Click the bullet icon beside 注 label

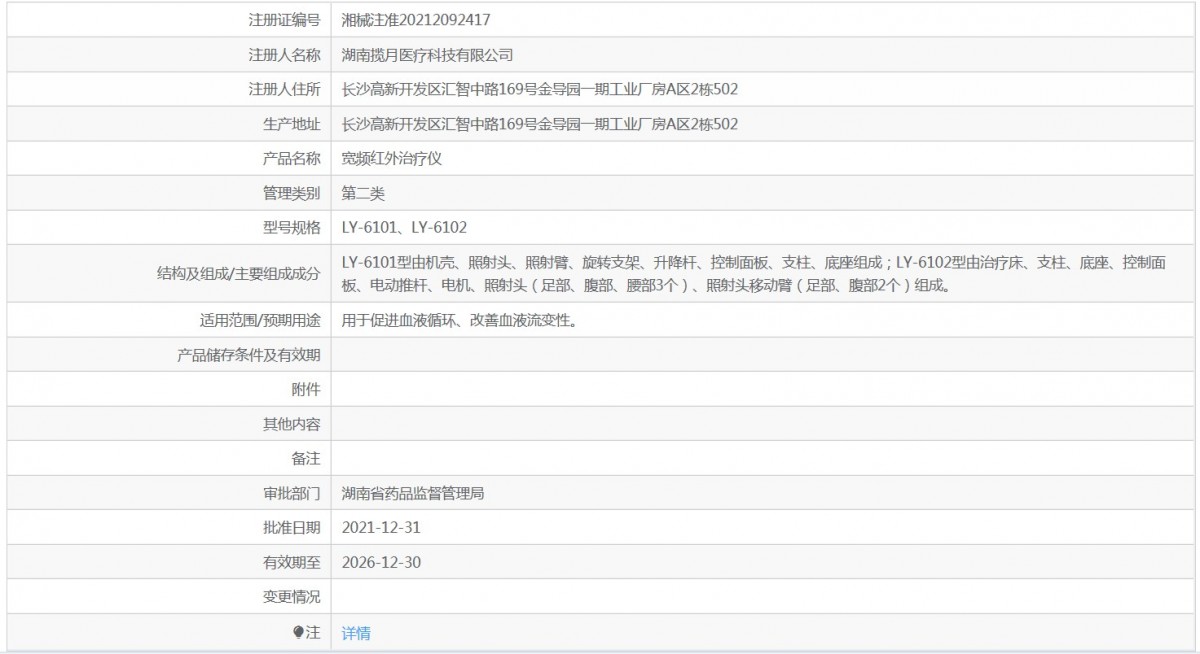point(298,632)
